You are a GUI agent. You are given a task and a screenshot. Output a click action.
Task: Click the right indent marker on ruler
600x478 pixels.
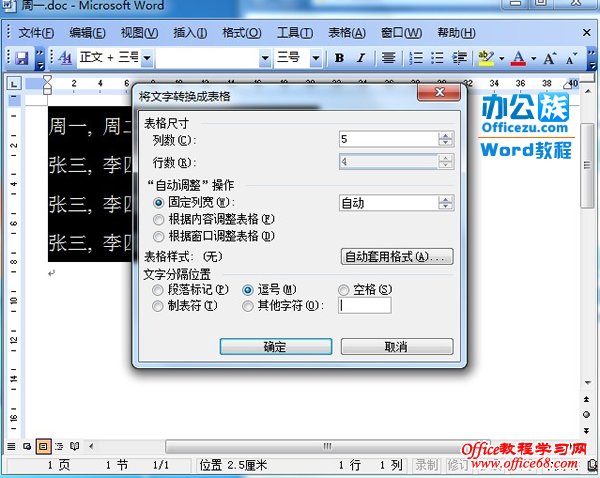(568, 85)
